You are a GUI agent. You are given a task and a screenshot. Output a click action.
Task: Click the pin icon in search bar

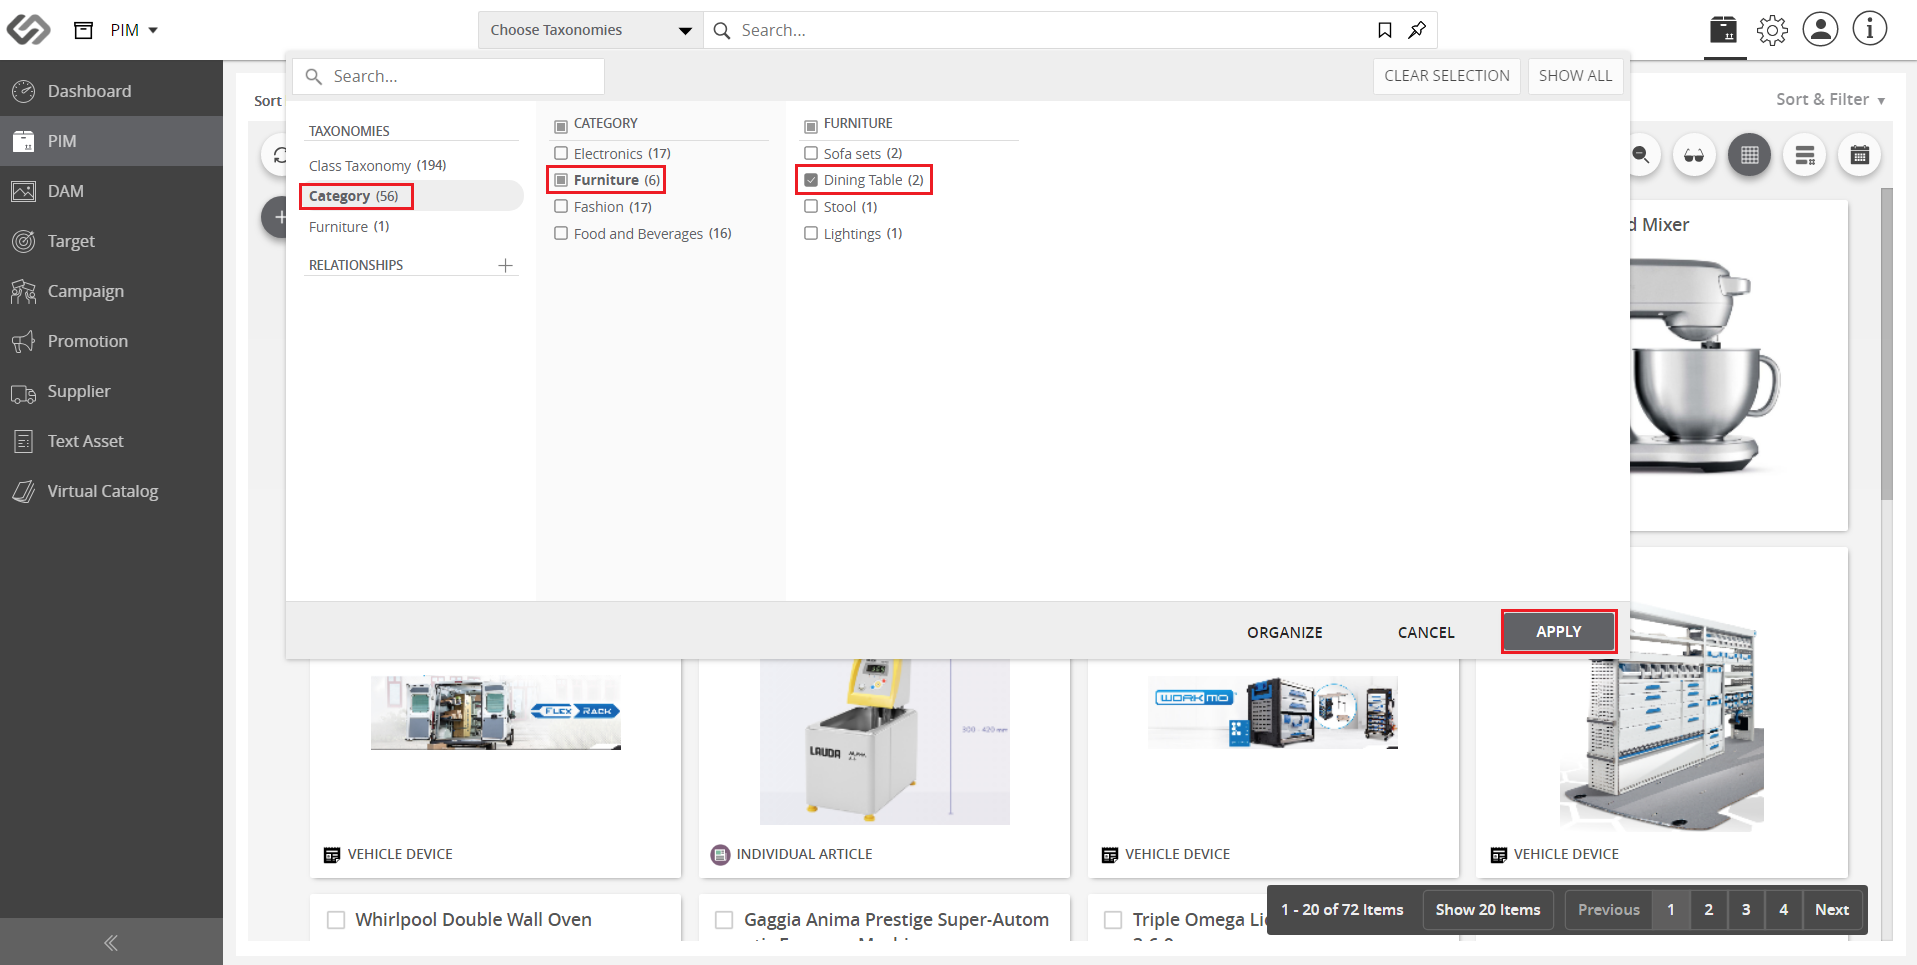pyautogui.click(x=1417, y=30)
